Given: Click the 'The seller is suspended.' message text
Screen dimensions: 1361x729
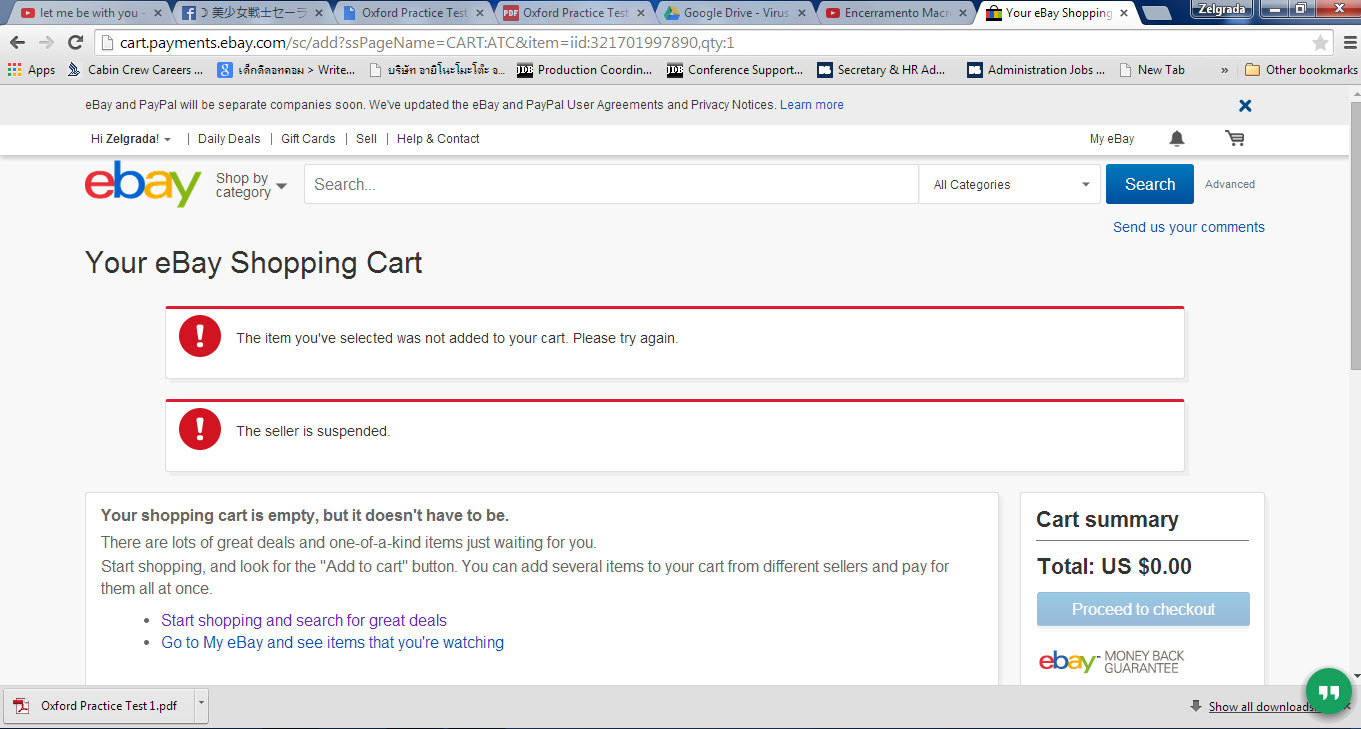Looking at the screenshot, I should tap(313, 431).
